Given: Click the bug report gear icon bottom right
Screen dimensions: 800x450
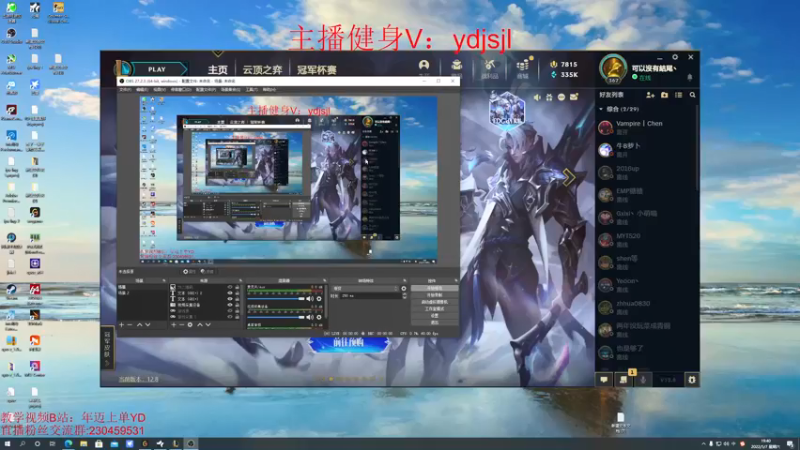Looking at the screenshot, I should [x=692, y=380].
